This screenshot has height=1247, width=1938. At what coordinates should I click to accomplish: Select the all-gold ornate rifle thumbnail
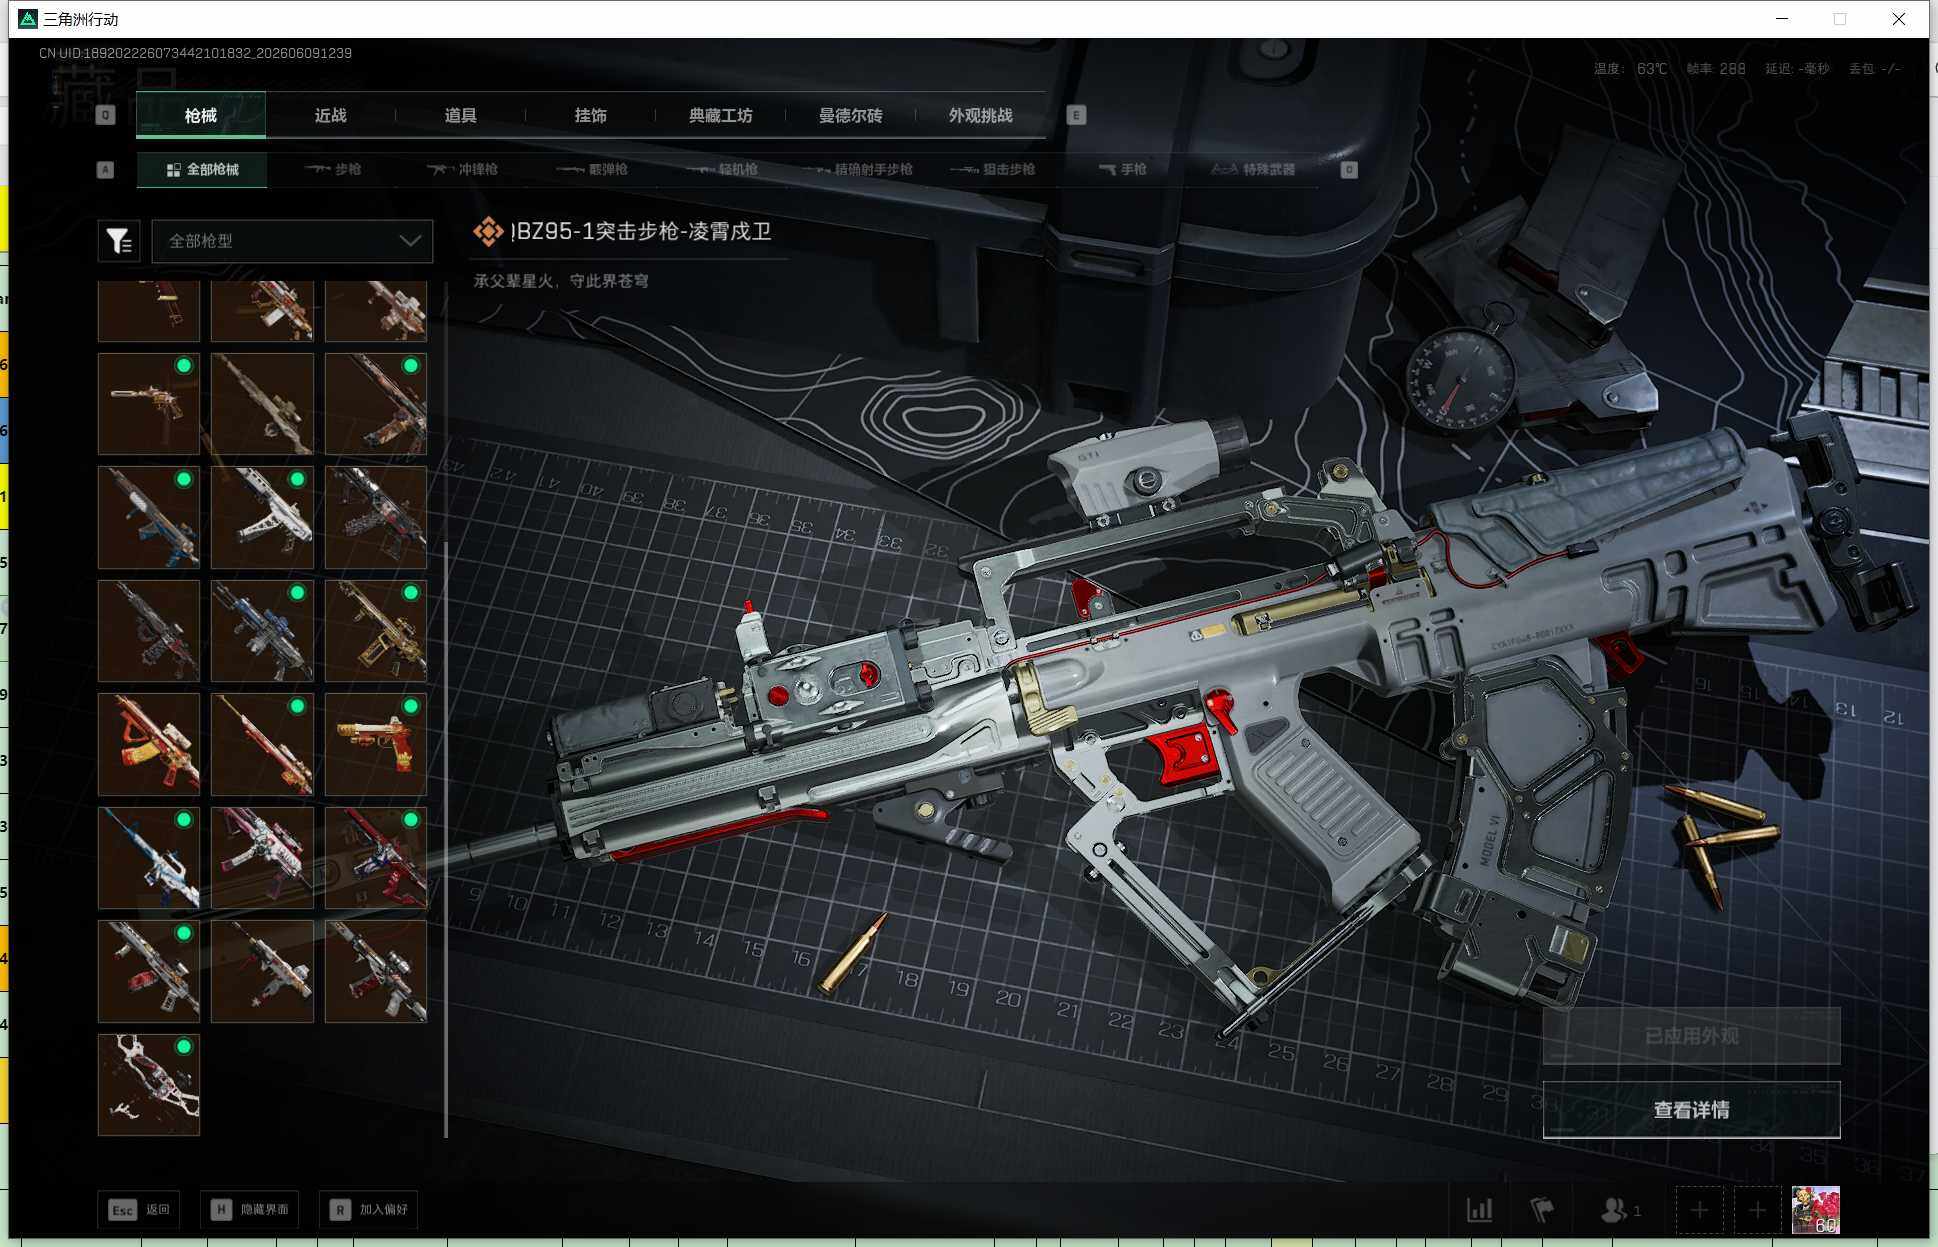click(376, 631)
